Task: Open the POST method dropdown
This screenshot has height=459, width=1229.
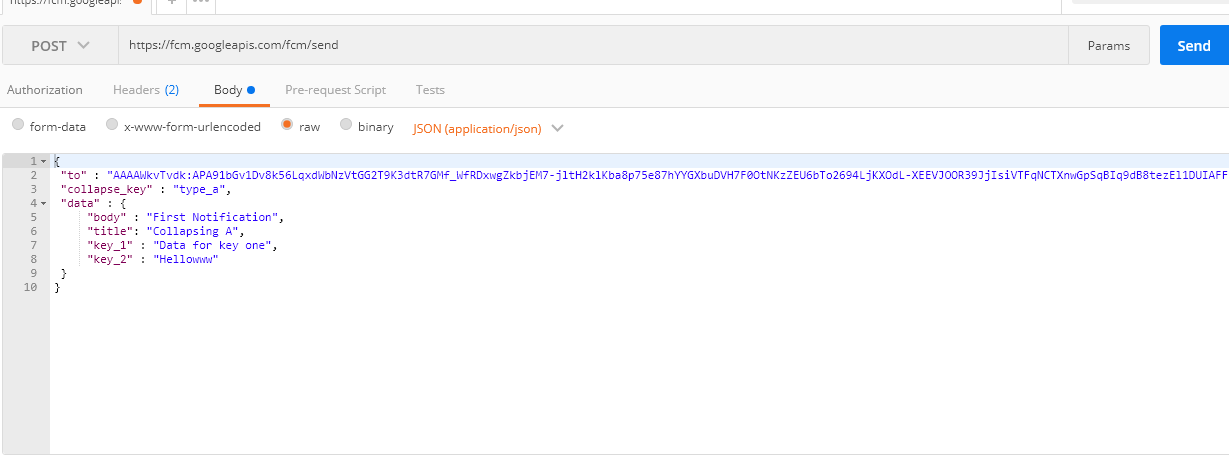Action: coord(60,46)
